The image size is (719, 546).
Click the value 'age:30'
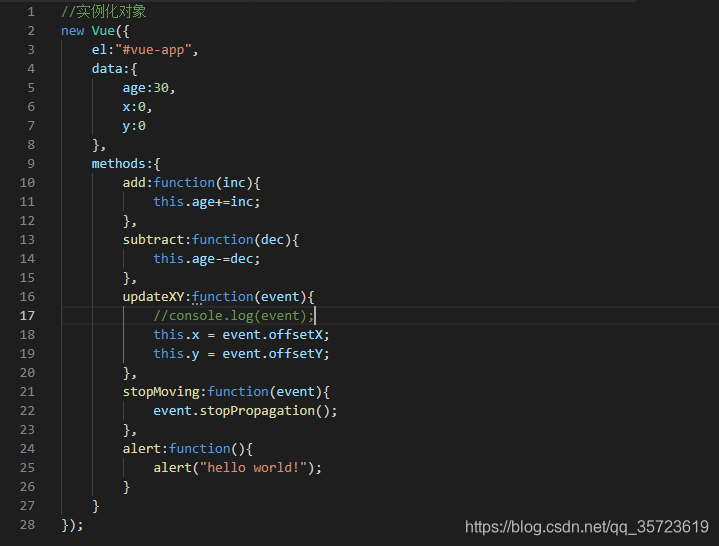click(145, 88)
